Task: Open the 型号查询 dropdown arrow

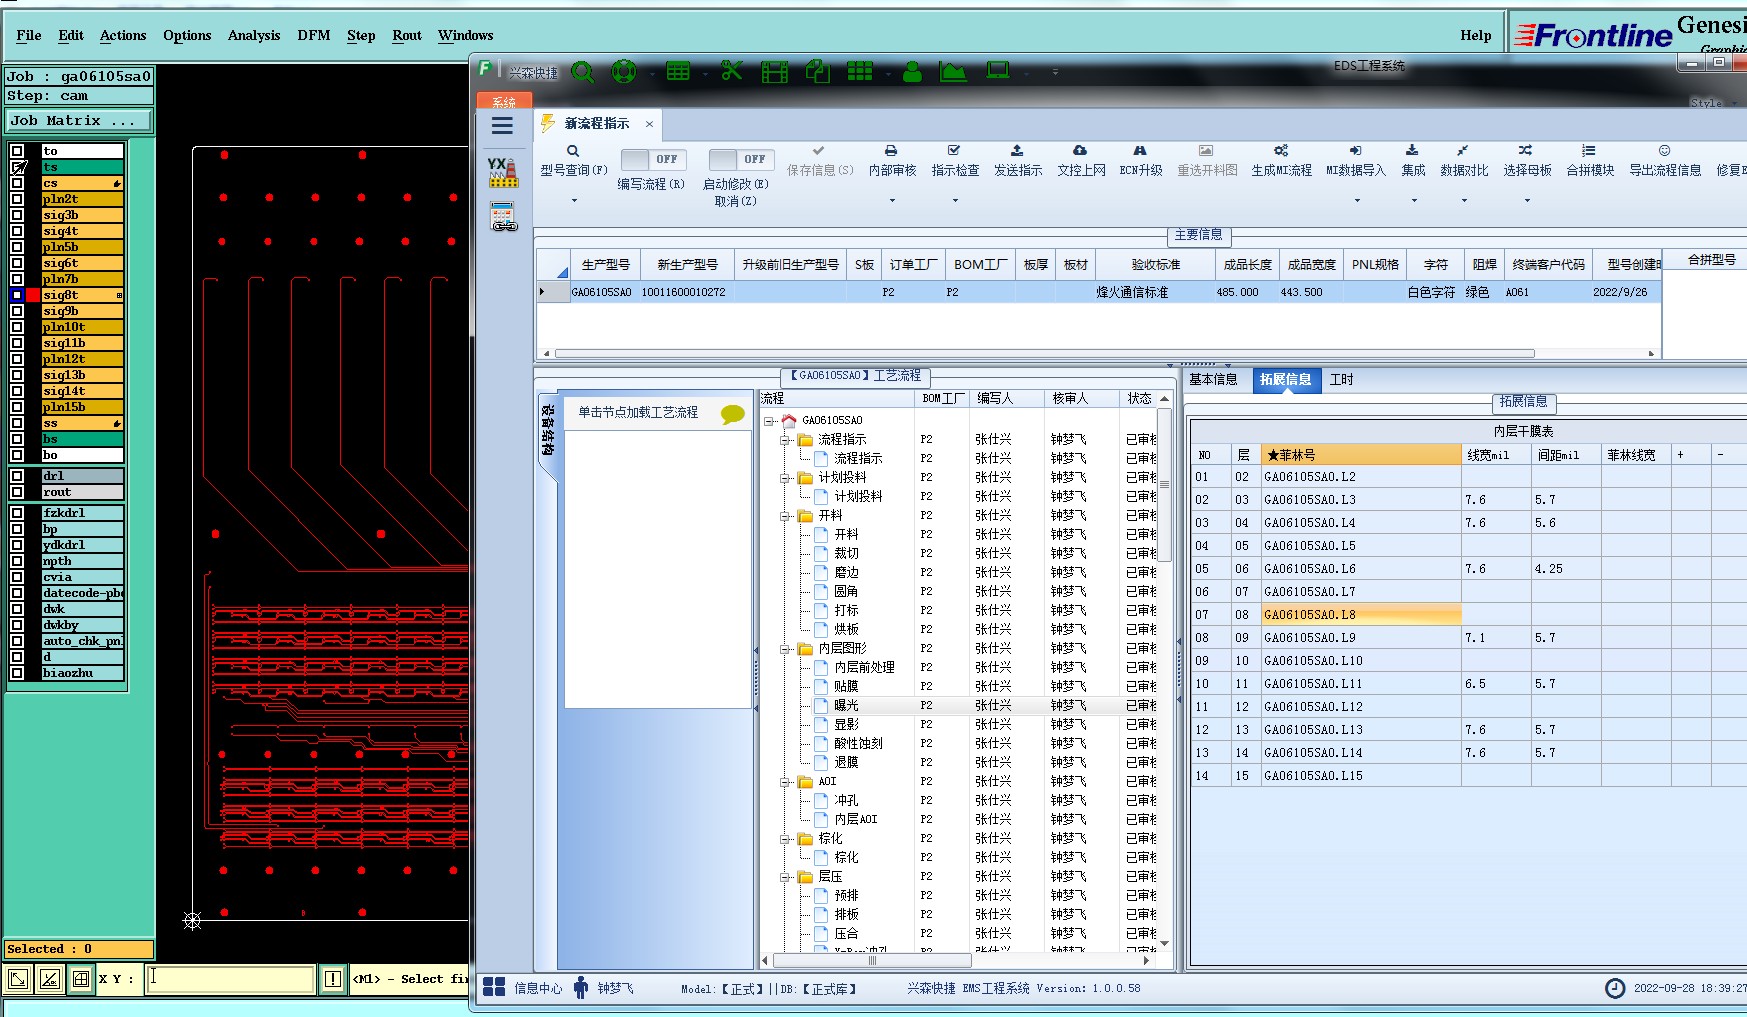Action: click(574, 201)
